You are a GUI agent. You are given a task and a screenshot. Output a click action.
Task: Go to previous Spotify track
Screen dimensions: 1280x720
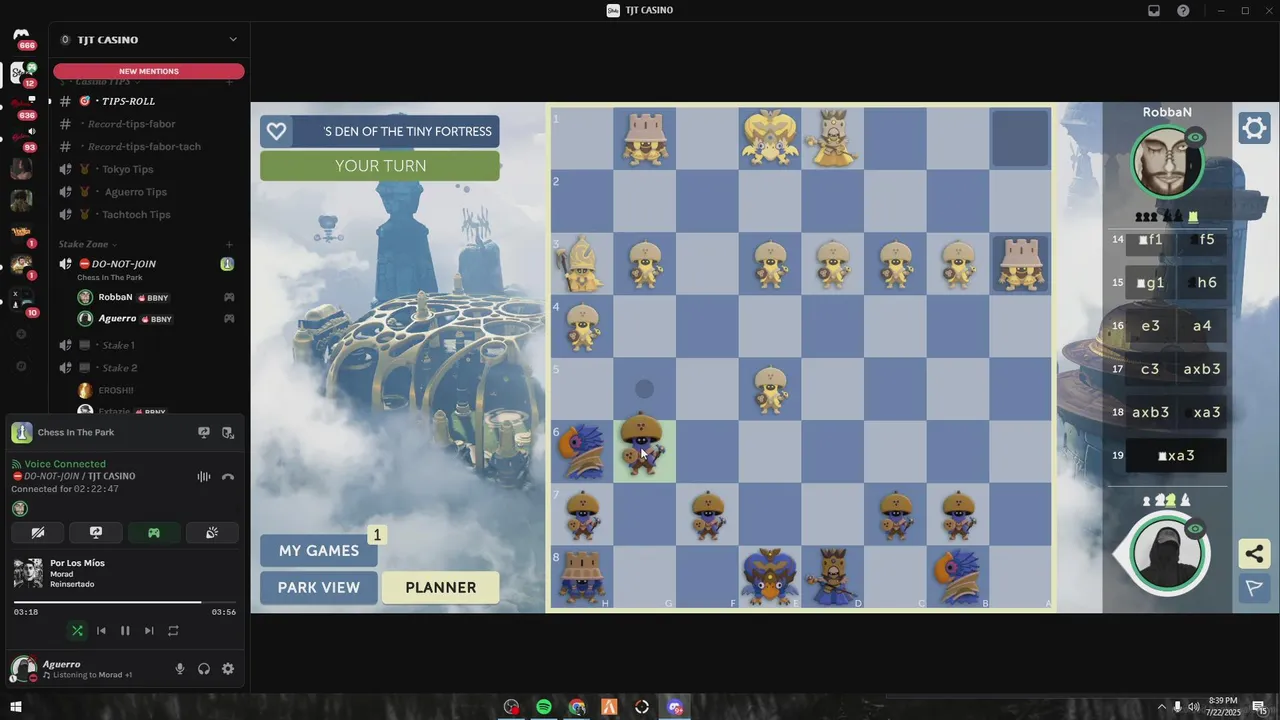(x=101, y=631)
